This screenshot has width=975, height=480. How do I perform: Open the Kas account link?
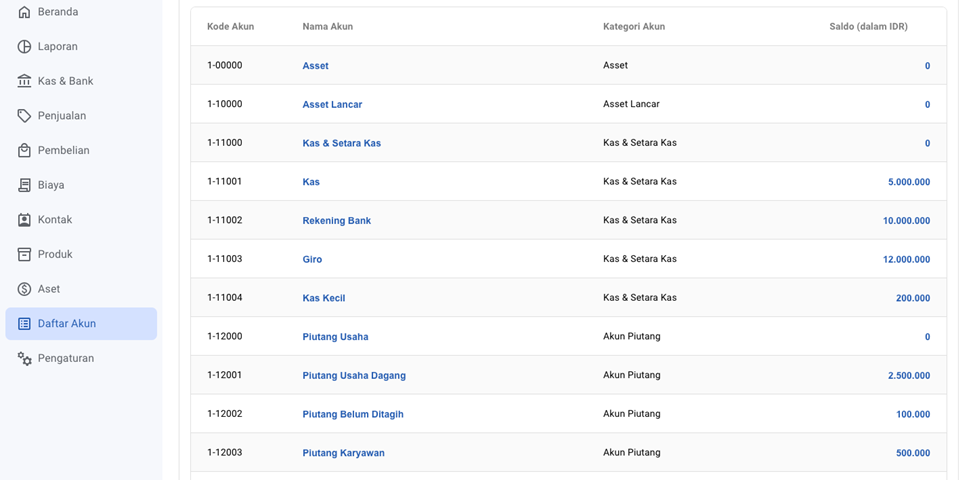point(311,182)
